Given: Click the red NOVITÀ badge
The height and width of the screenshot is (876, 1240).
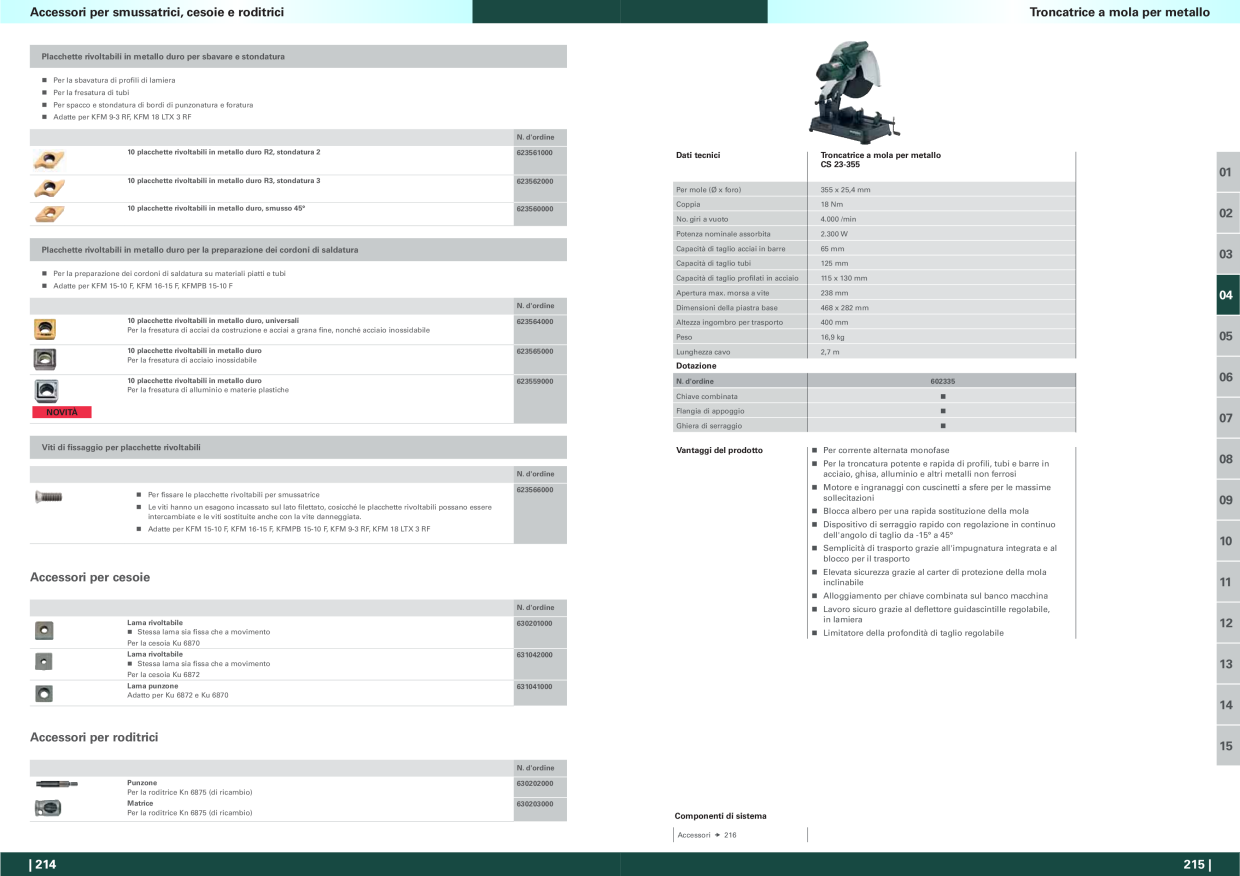Looking at the screenshot, I should point(62,412).
